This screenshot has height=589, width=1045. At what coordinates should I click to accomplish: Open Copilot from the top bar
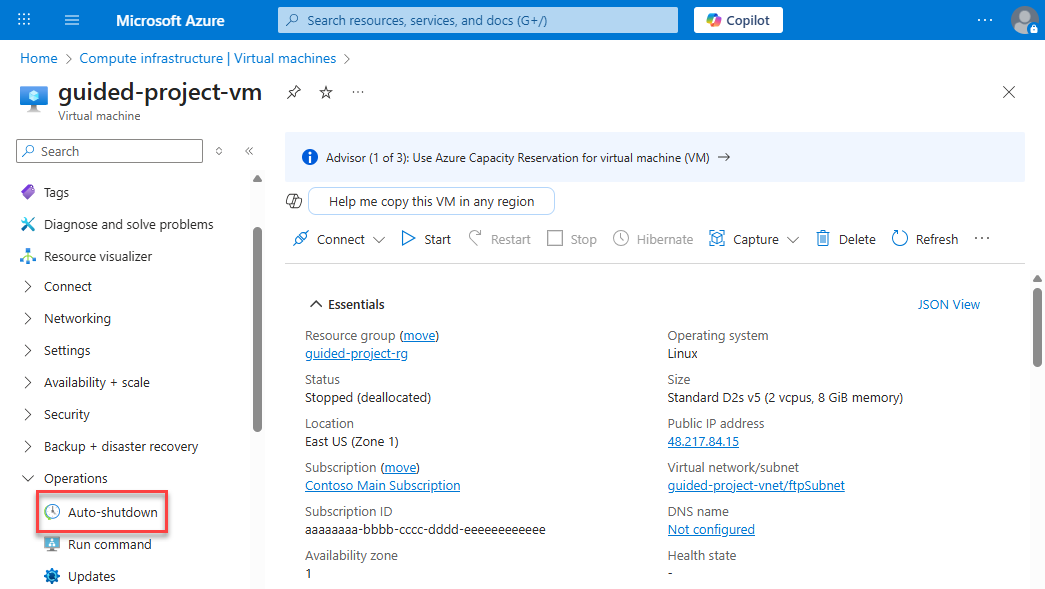click(738, 20)
